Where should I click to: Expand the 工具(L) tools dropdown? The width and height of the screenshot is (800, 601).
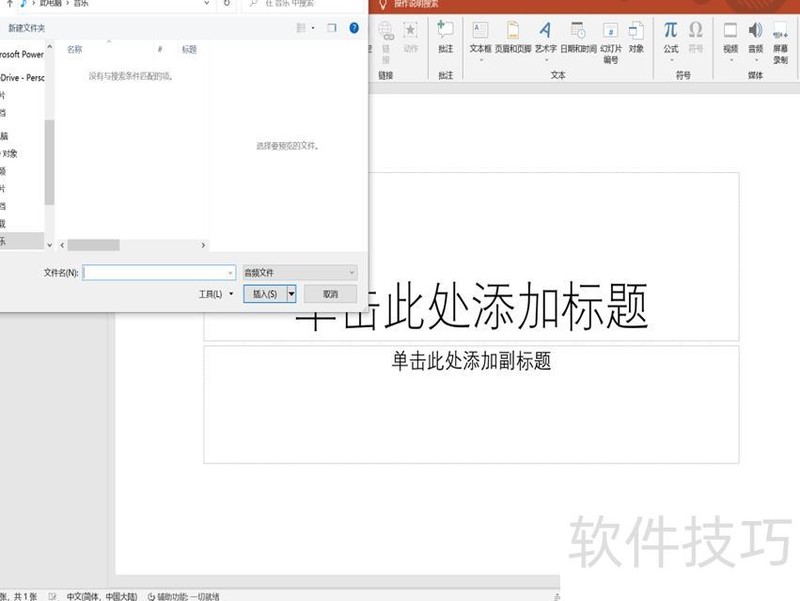coord(216,294)
